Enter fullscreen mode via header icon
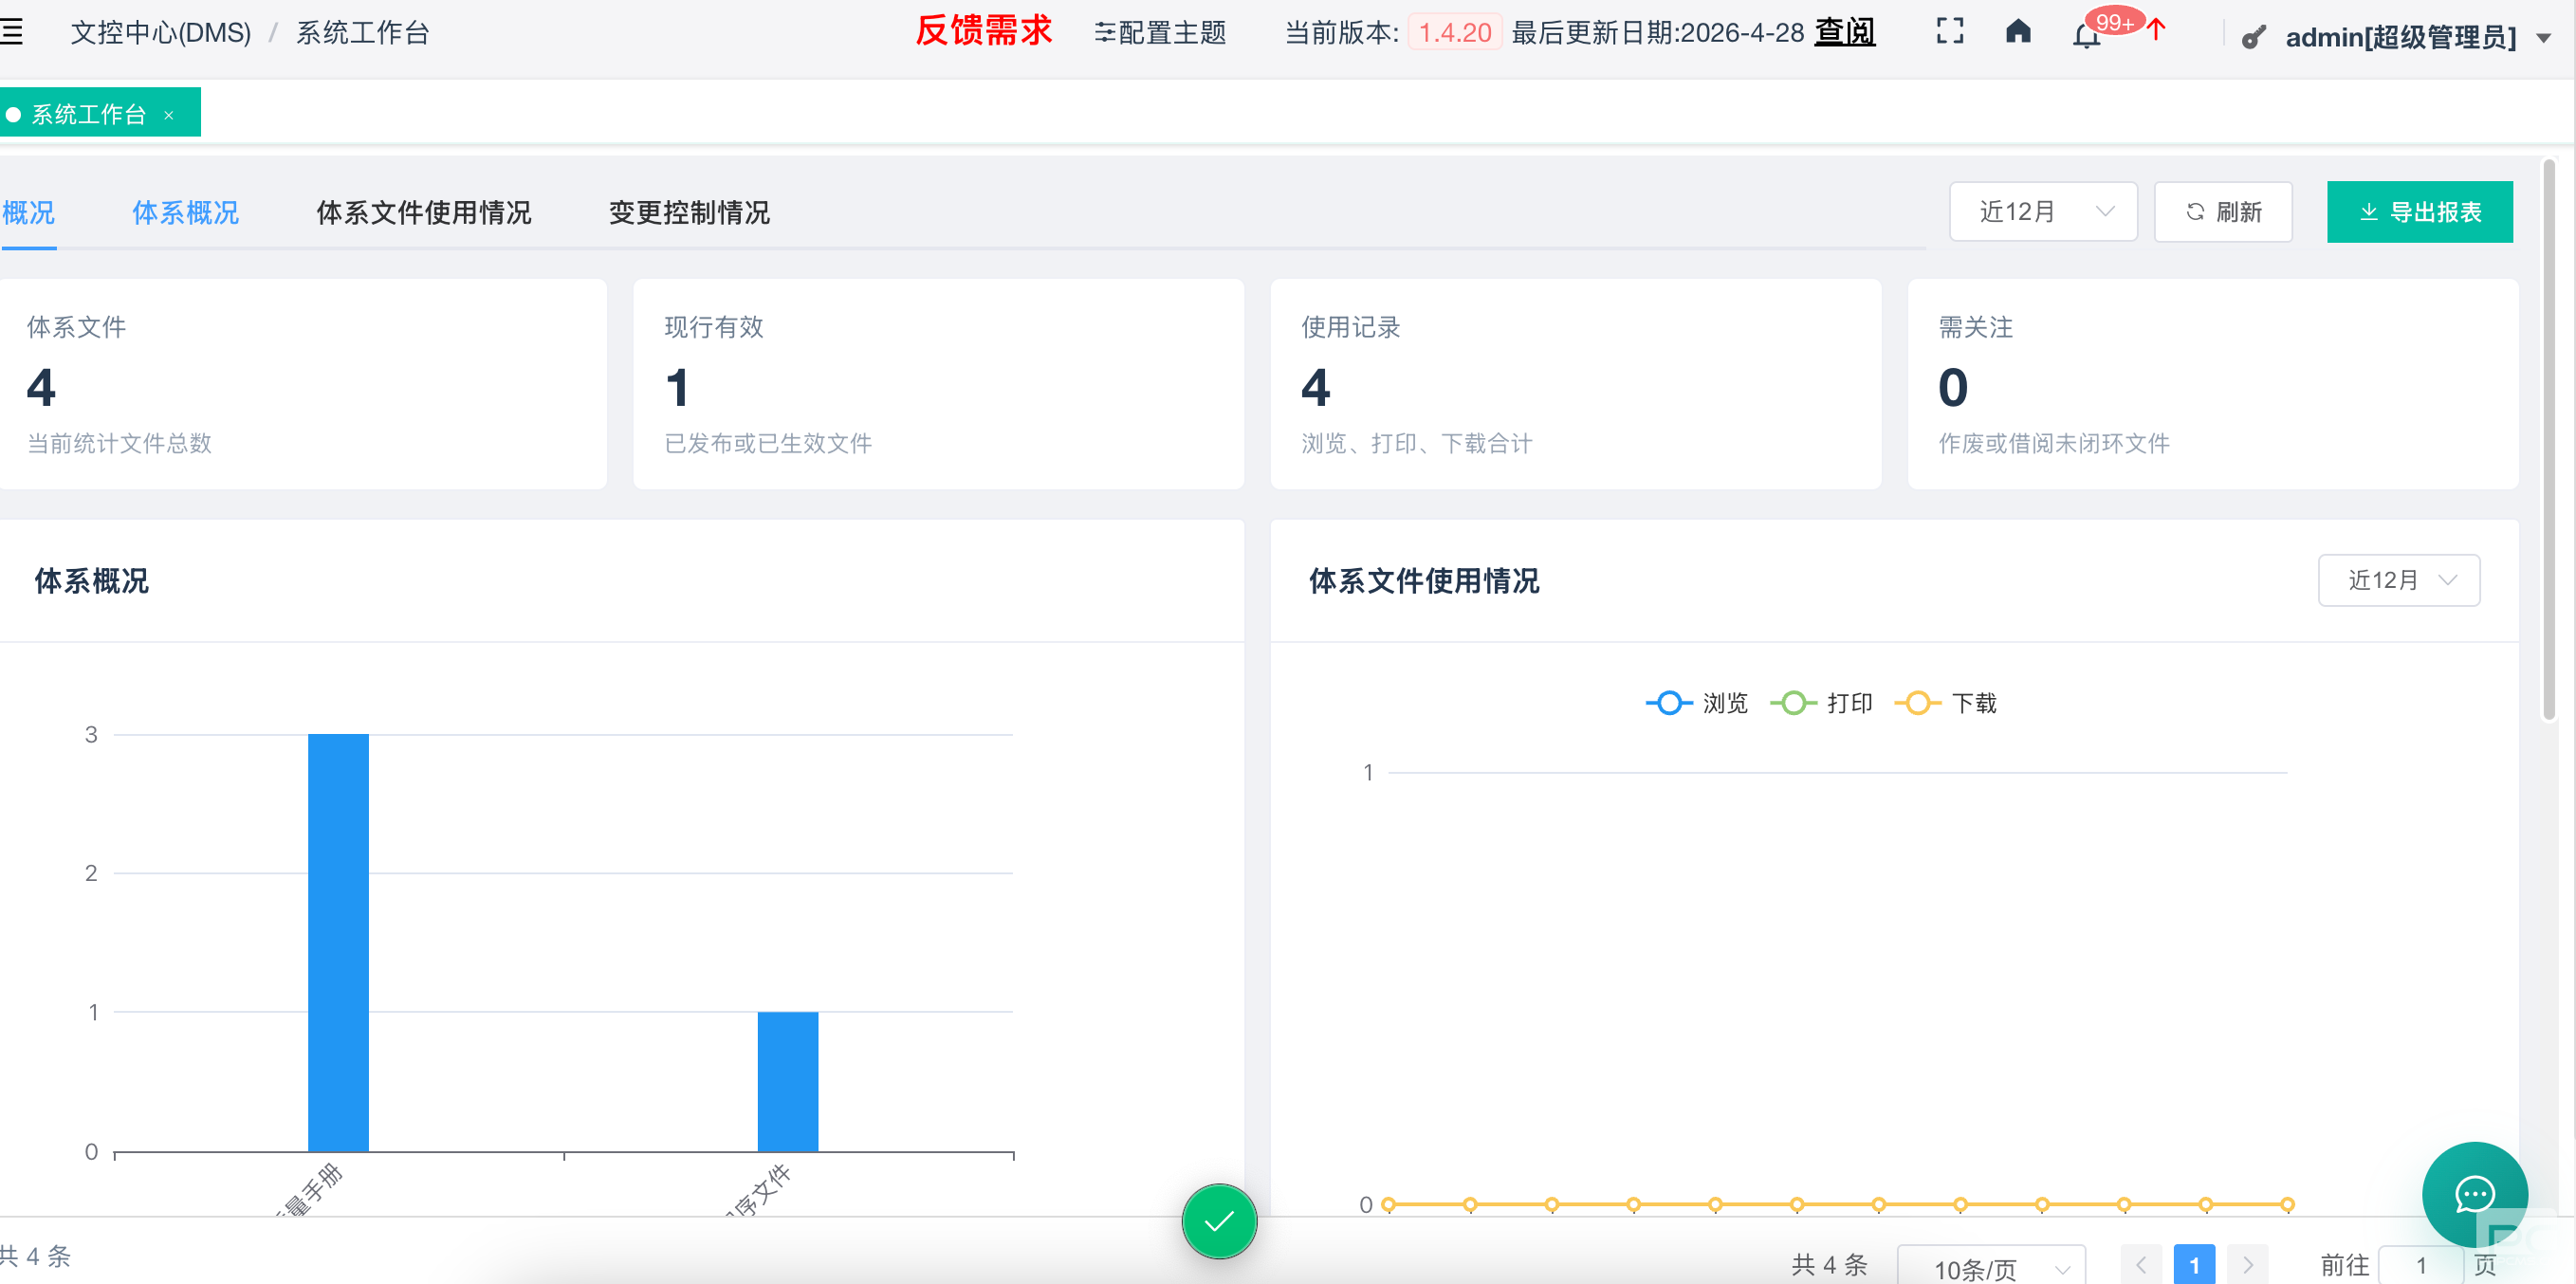 1949,32
